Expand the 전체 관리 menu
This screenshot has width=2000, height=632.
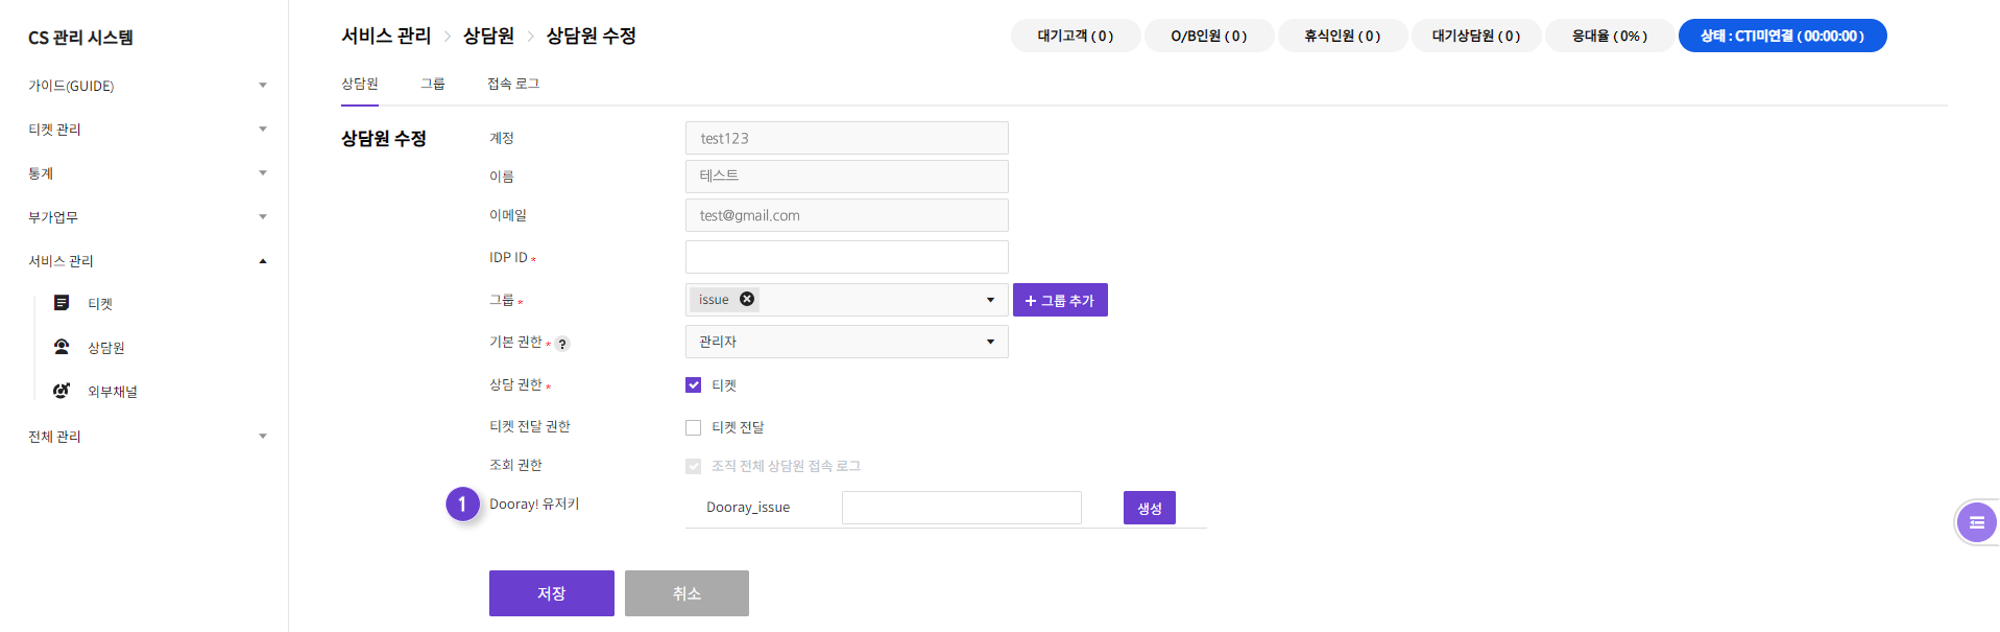click(x=147, y=436)
